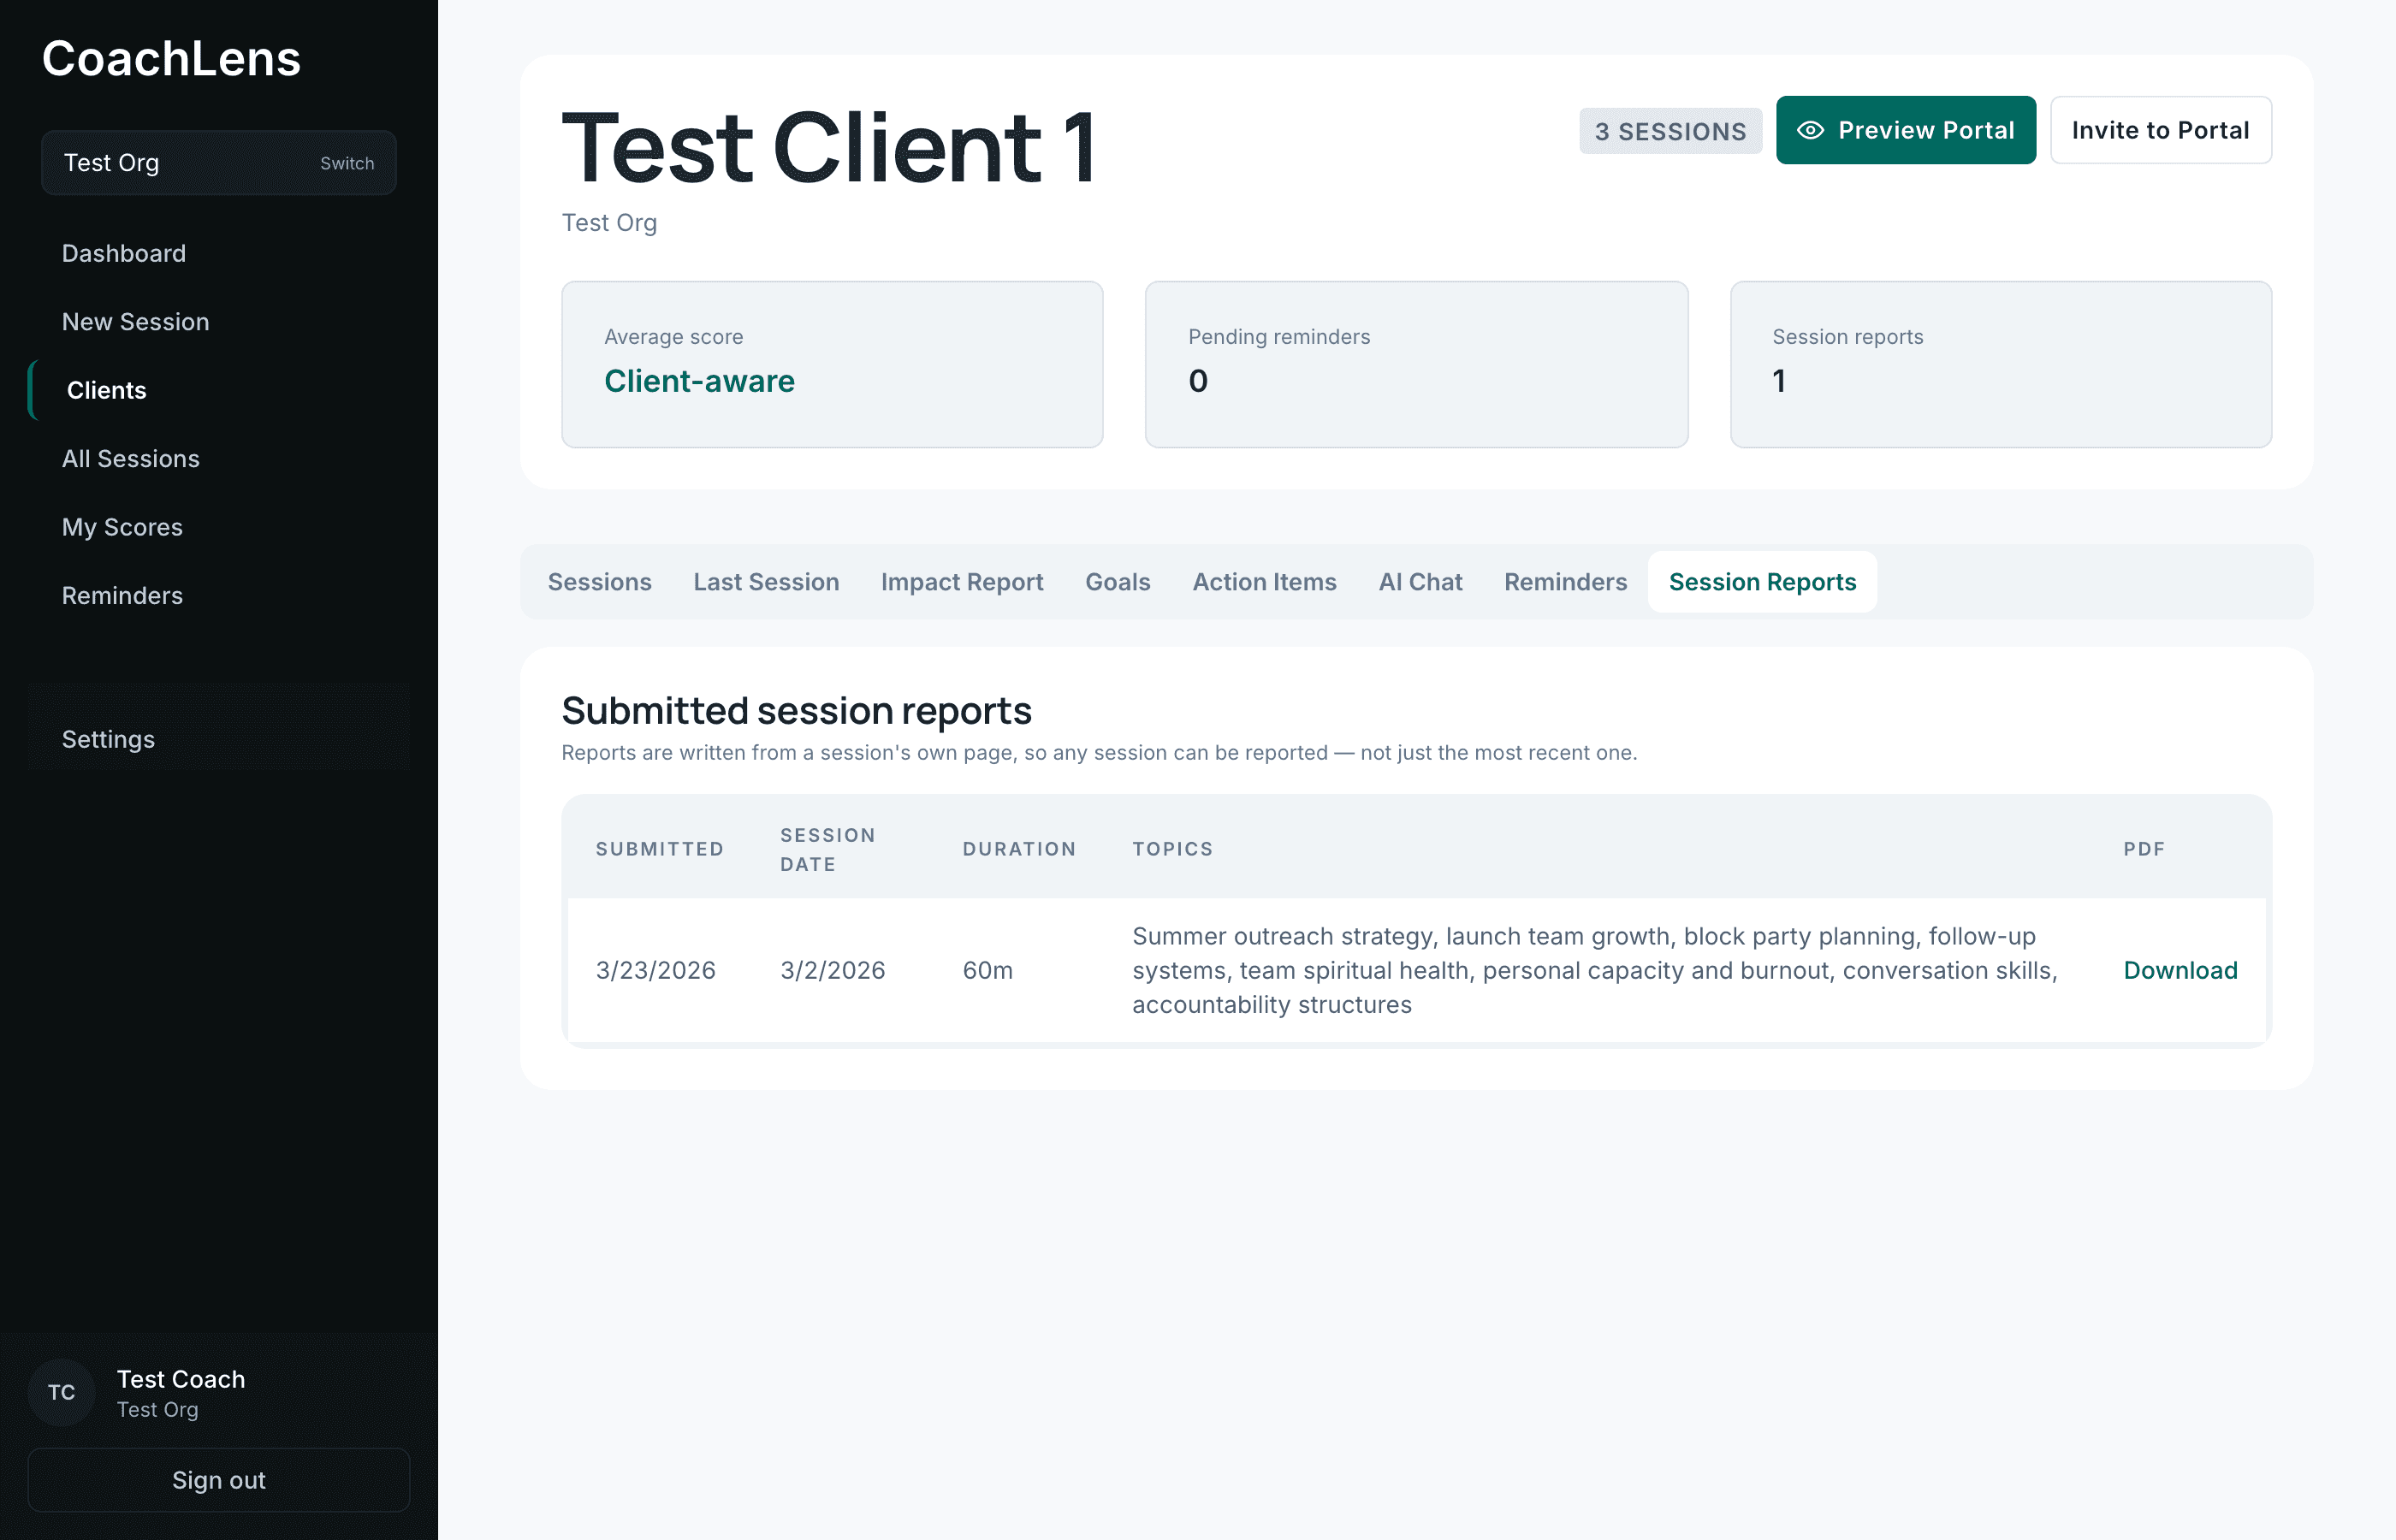The width and height of the screenshot is (2396, 1540).
Task: Click the Pending reminders card
Action: tap(1416, 364)
